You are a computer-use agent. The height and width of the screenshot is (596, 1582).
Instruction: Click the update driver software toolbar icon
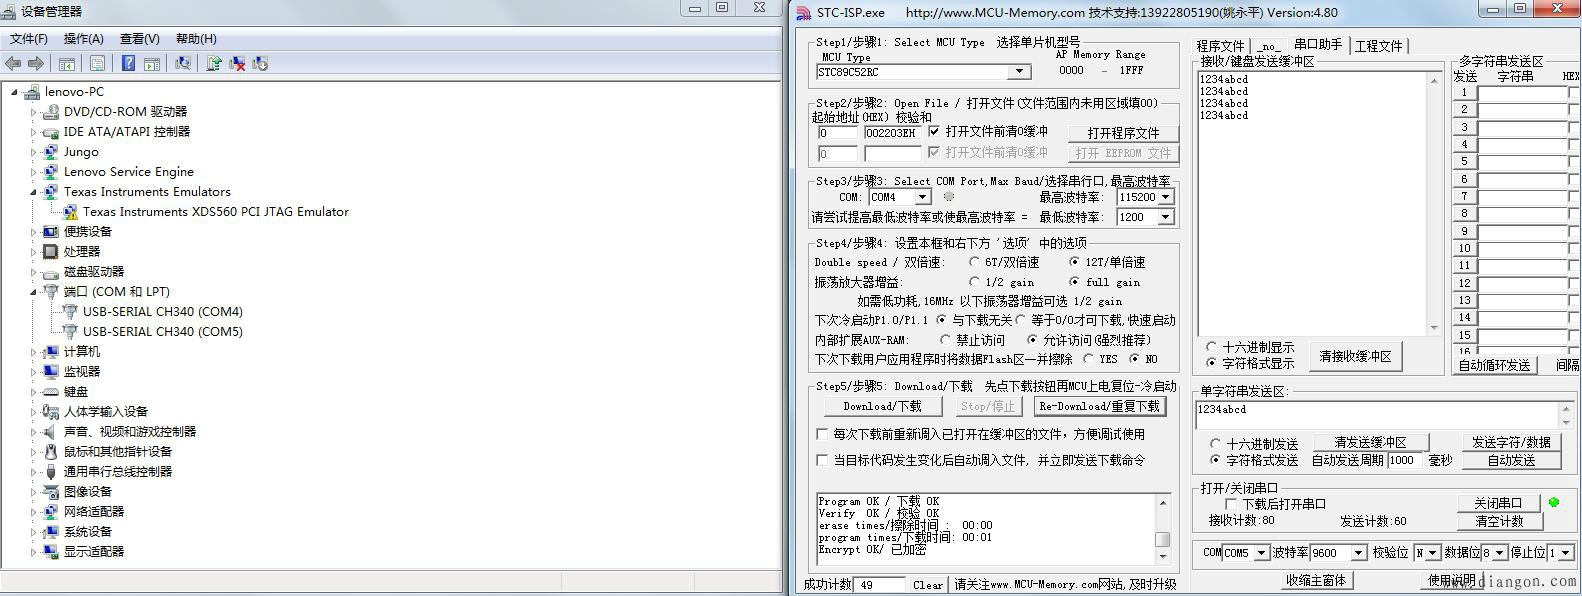213,63
